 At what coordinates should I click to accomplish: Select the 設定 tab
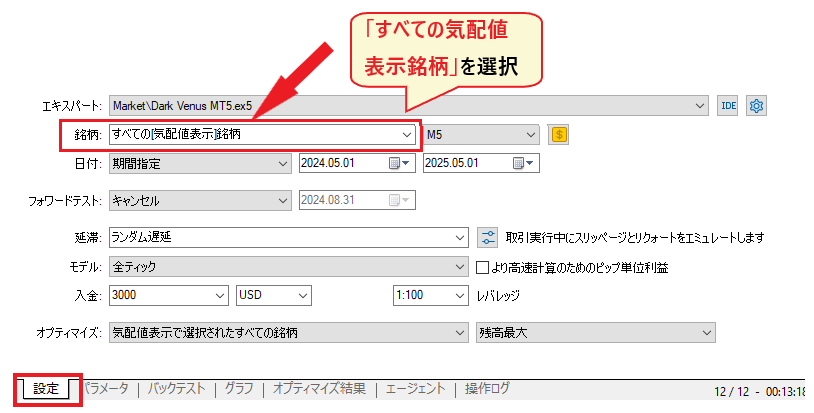[46, 389]
